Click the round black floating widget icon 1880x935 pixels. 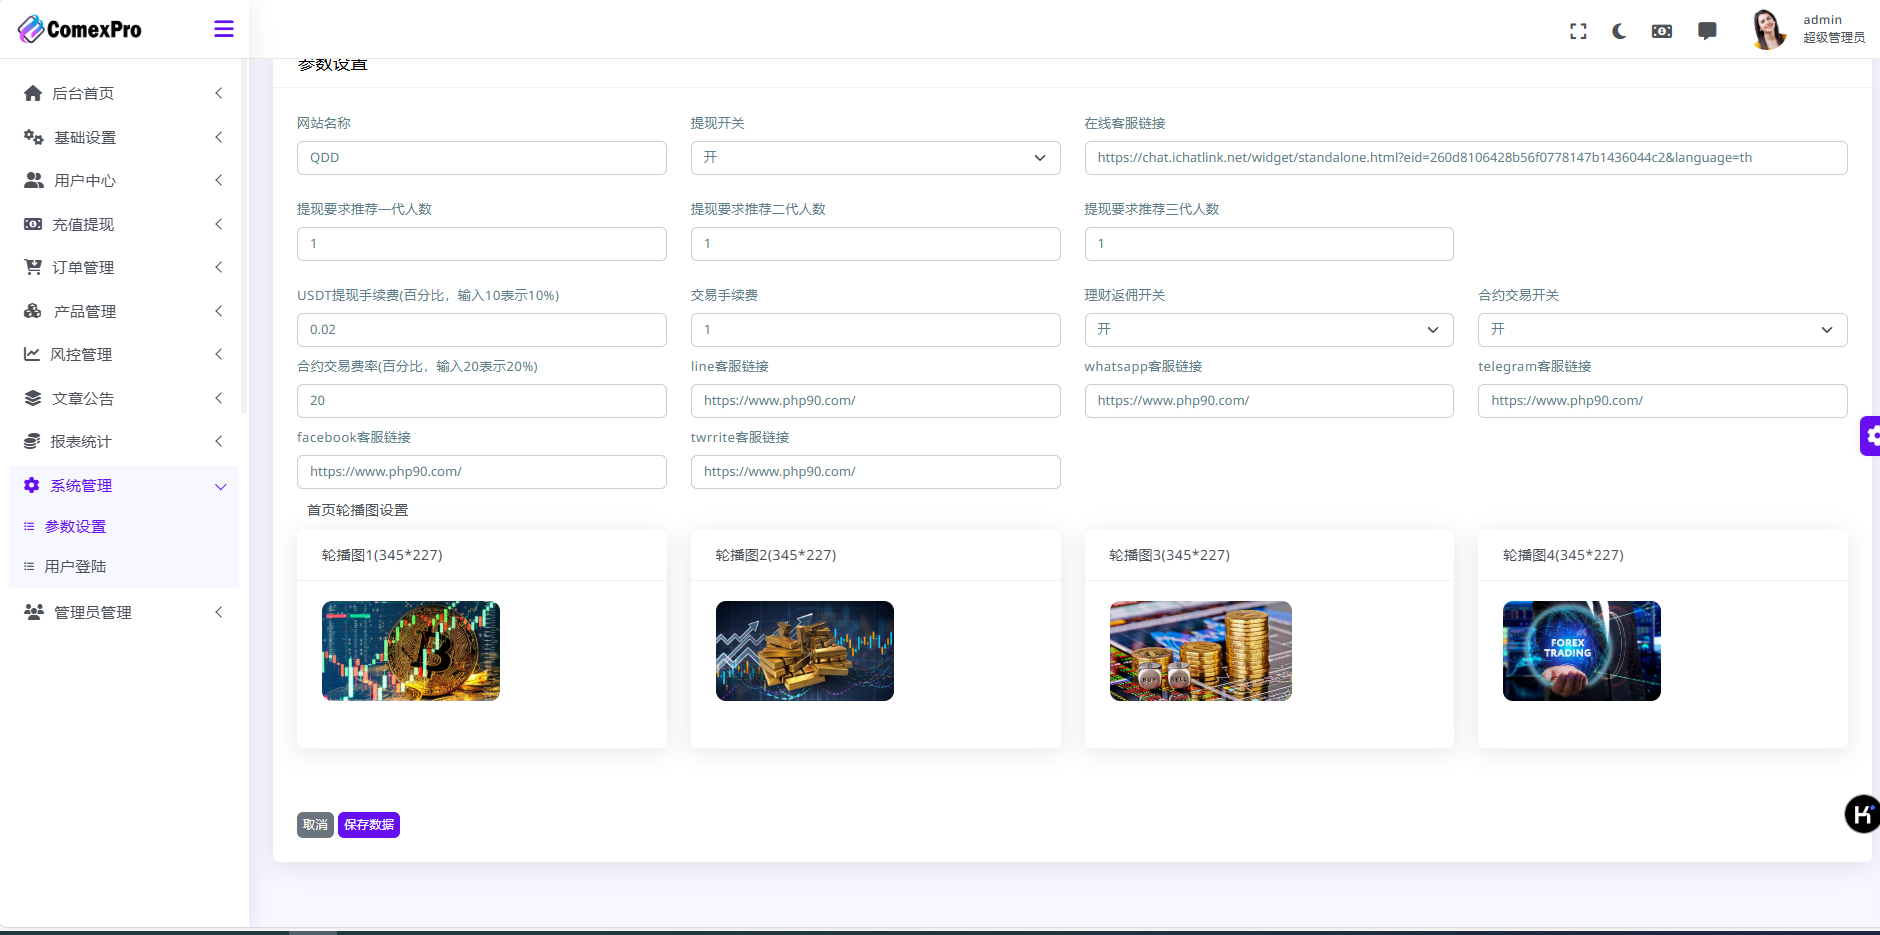1861,814
